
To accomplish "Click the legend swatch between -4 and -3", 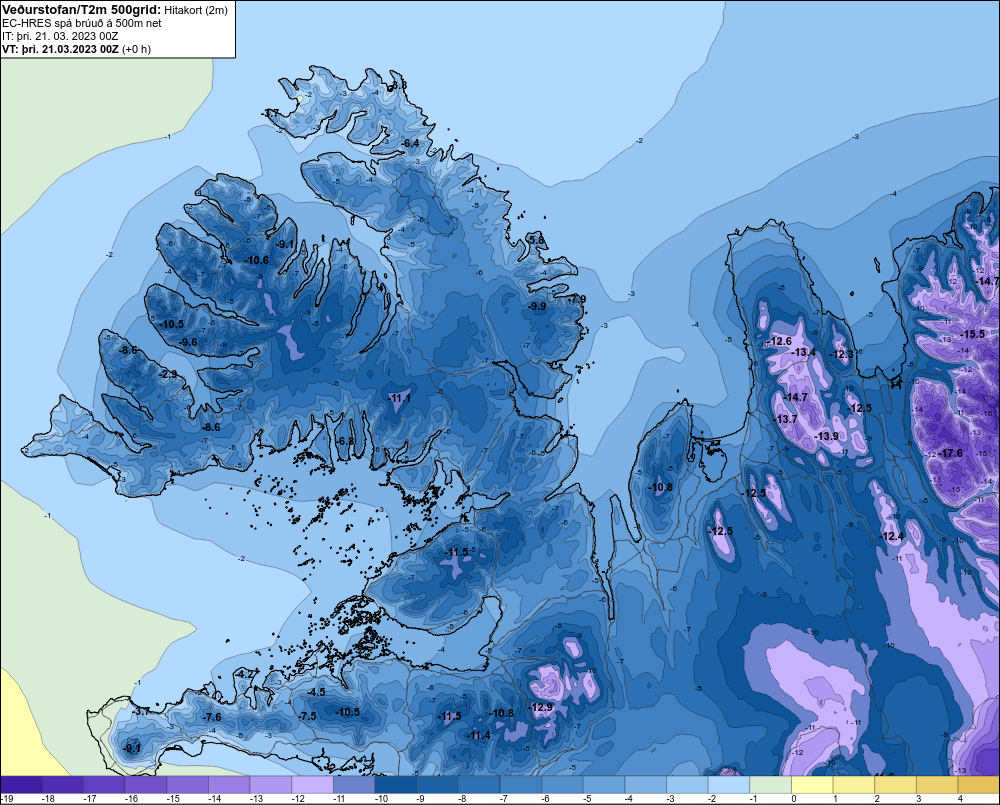I will coord(645,785).
